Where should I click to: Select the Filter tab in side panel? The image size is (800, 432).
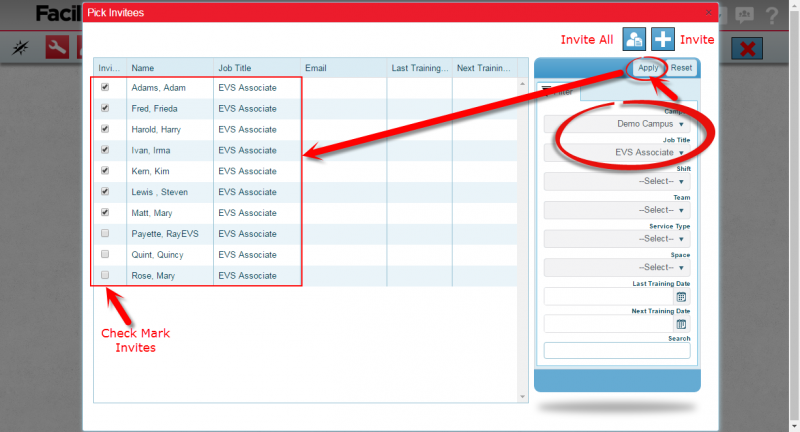(x=559, y=92)
